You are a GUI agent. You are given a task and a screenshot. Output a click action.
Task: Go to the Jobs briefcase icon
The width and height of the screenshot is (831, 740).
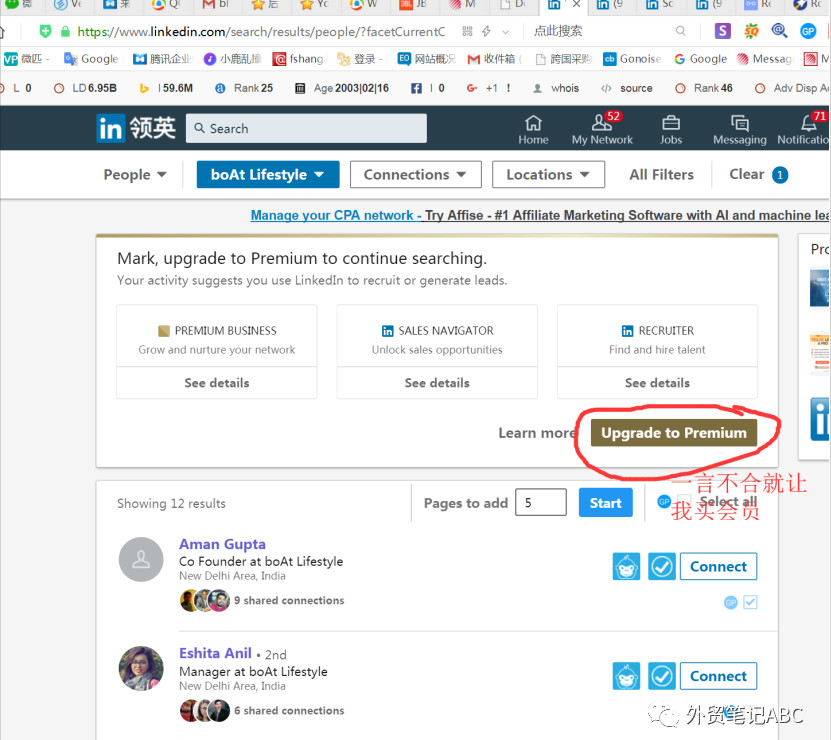[670, 129]
